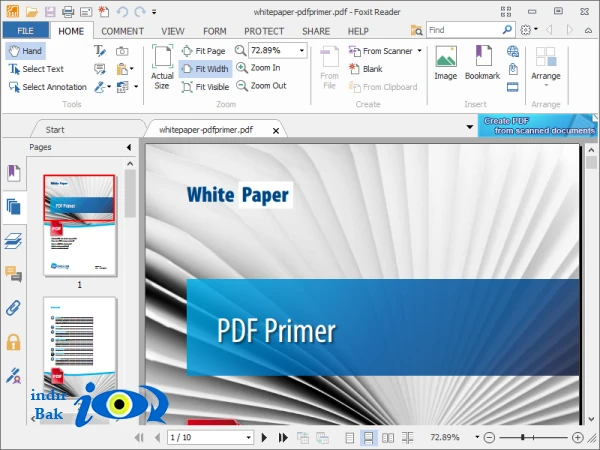Choose Fit Visible zoom
The height and width of the screenshot is (450, 600).
(205, 87)
